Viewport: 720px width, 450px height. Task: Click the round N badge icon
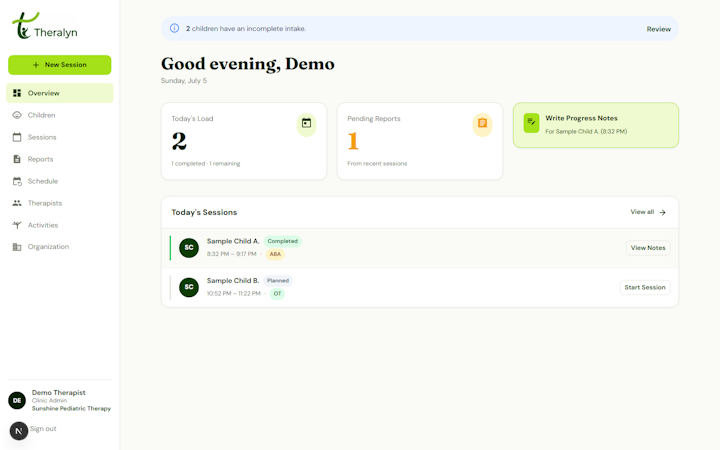click(19, 431)
